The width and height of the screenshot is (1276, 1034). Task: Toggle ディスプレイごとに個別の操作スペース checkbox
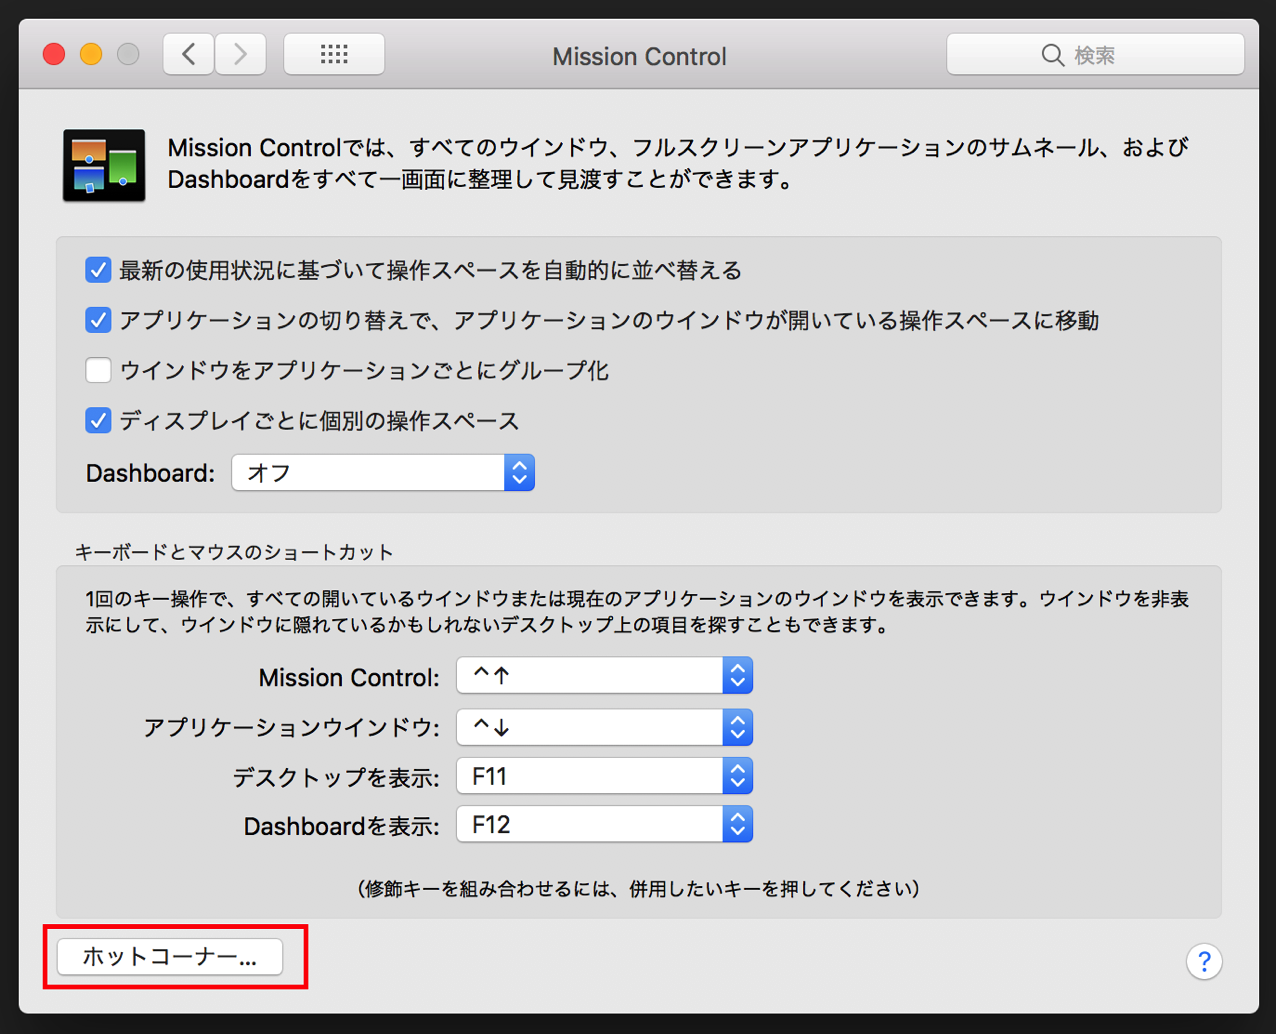pos(98,420)
